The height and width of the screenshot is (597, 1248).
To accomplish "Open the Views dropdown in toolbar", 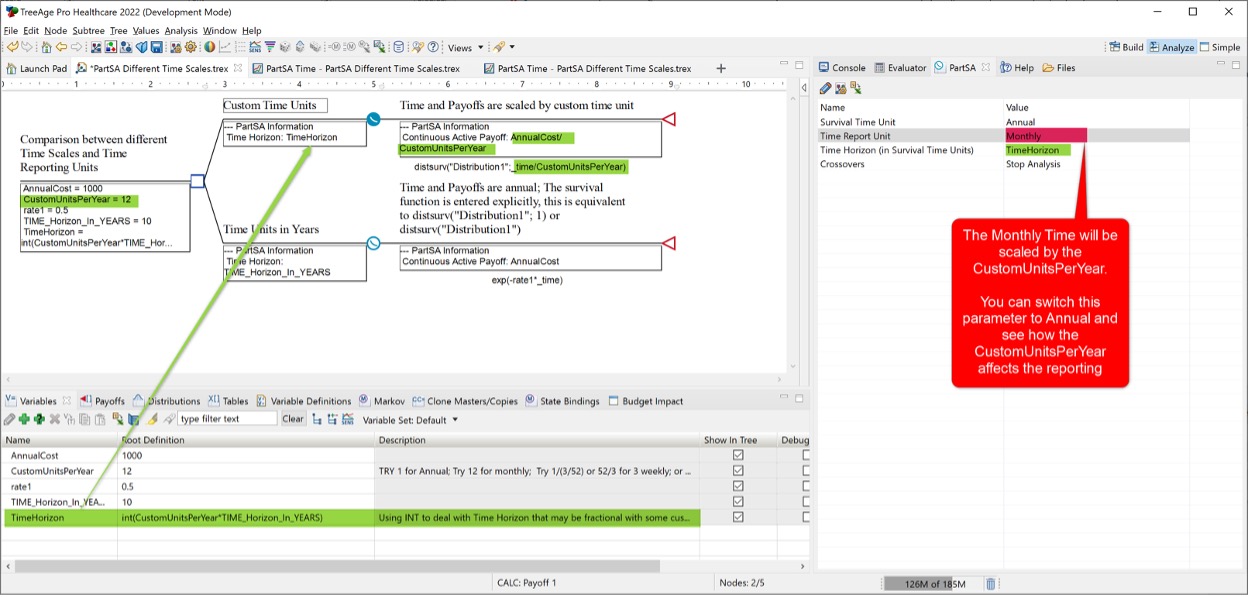I will click(x=465, y=47).
